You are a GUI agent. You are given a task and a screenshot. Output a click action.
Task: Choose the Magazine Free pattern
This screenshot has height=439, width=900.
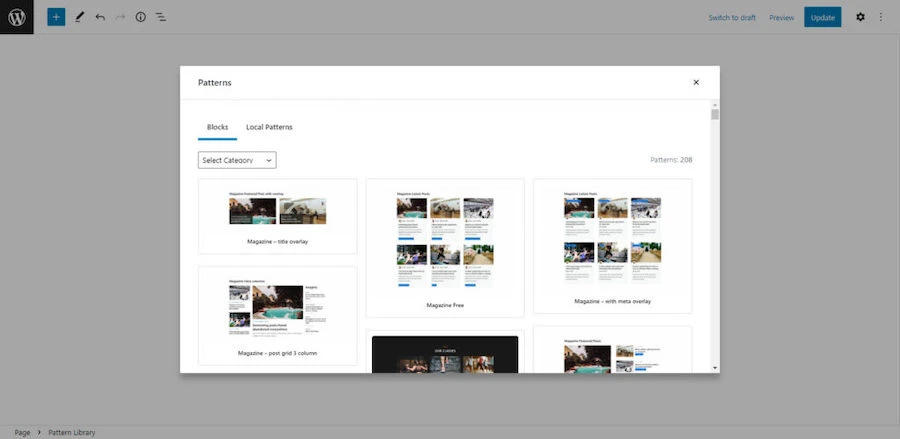445,248
